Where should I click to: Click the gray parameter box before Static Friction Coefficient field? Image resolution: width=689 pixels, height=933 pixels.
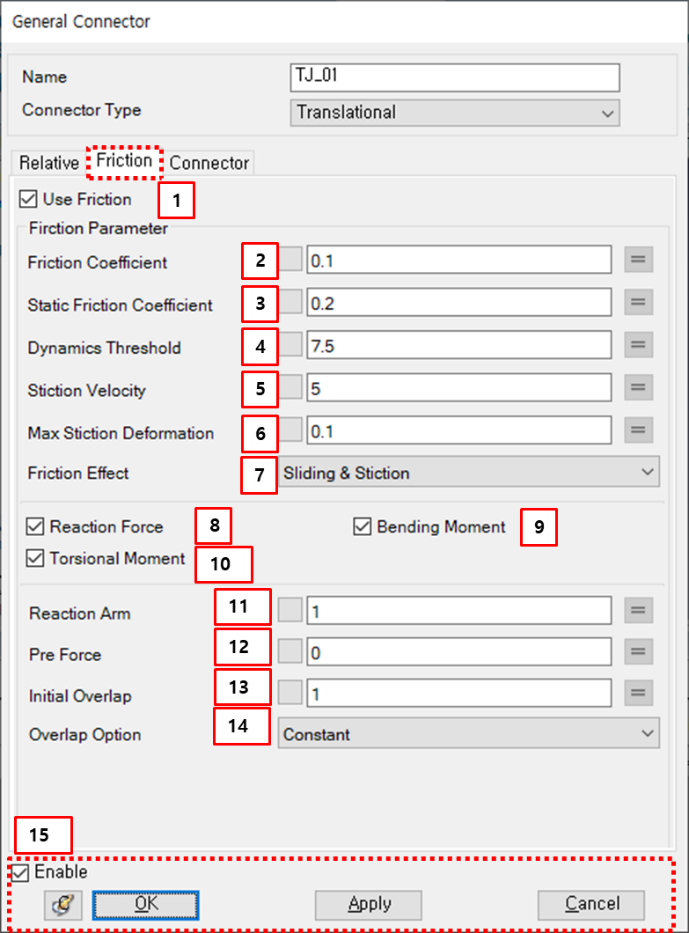click(x=290, y=302)
